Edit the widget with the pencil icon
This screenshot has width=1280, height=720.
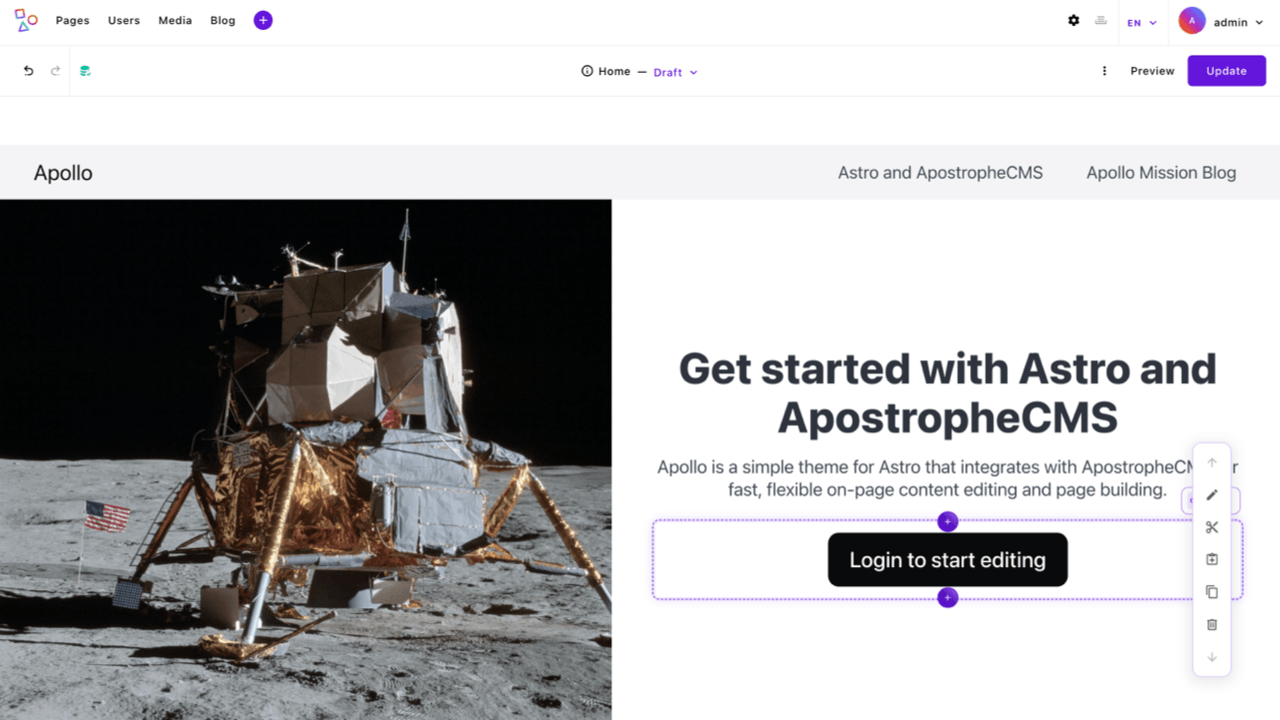pos(1212,495)
